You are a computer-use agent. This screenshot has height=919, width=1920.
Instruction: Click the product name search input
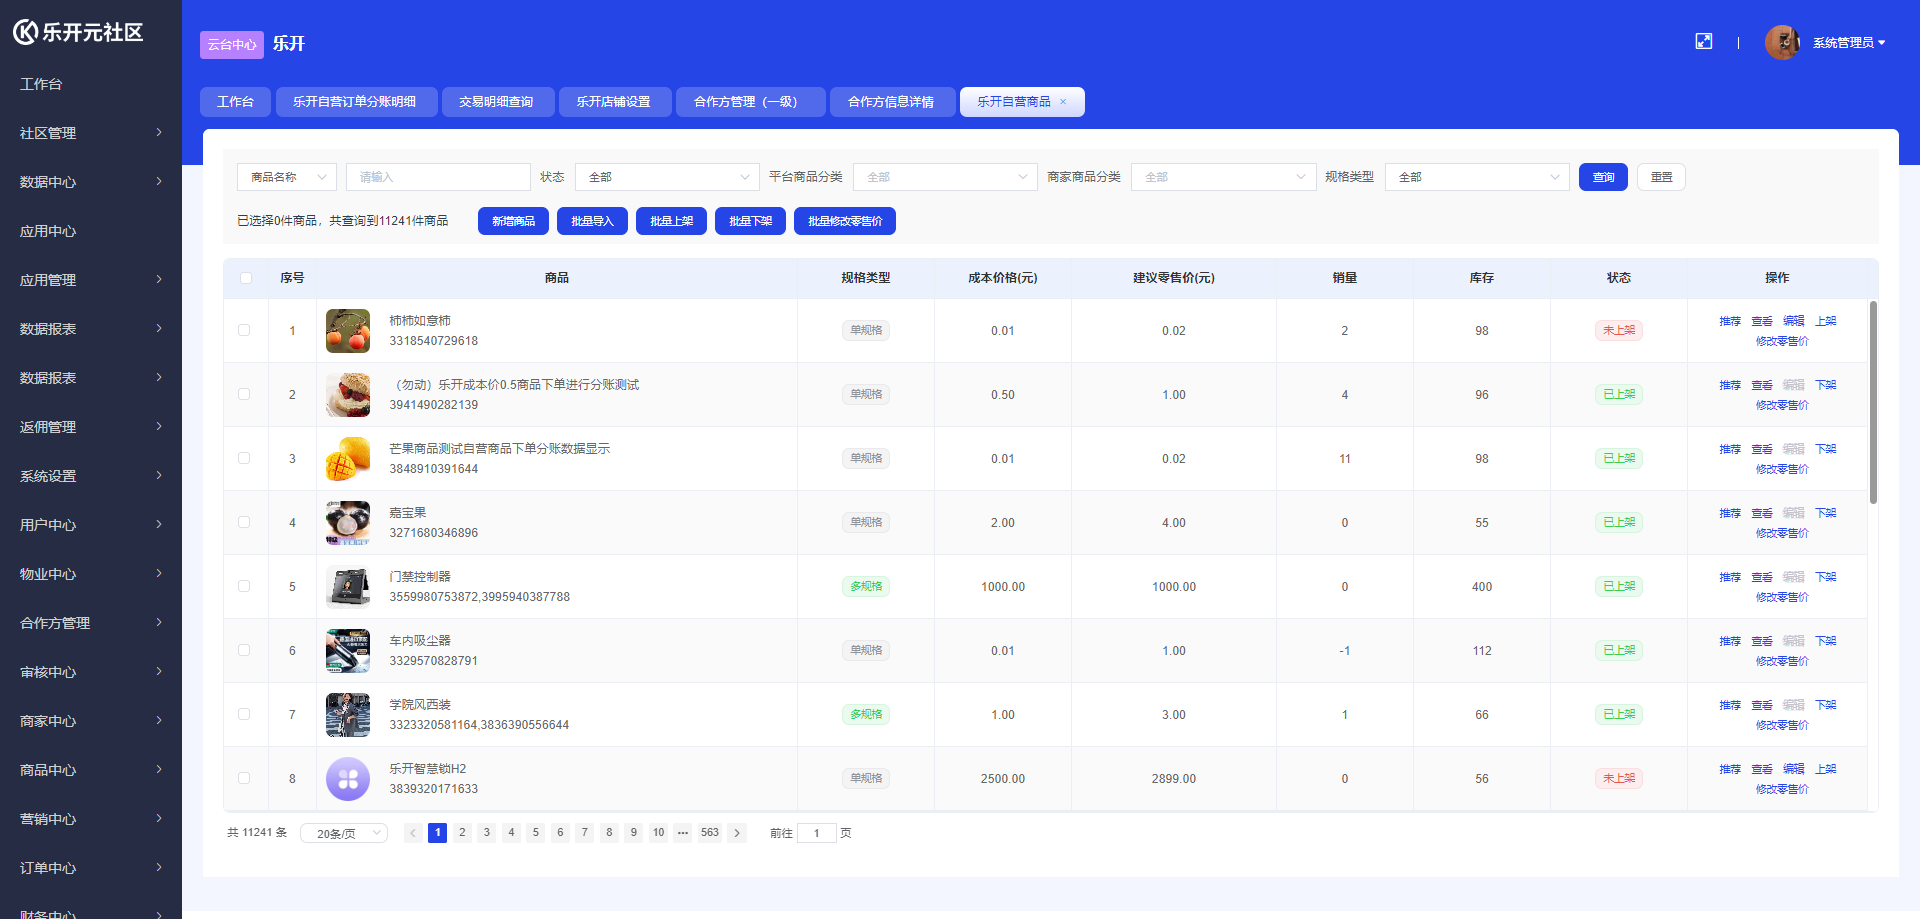pos(438,177)
